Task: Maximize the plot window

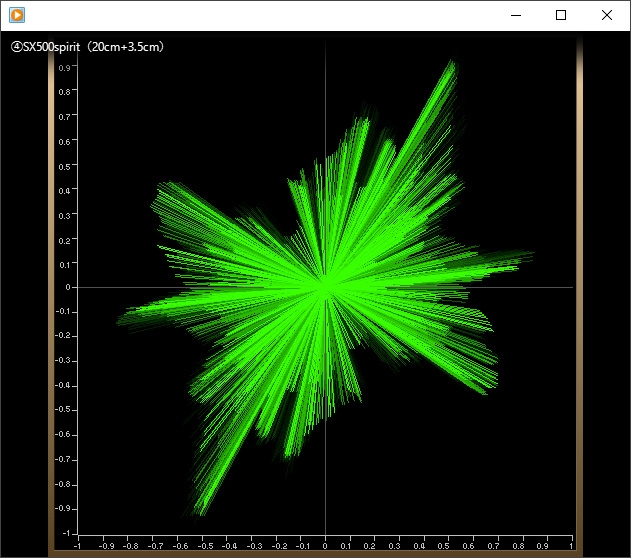Action: pos(561,15)
